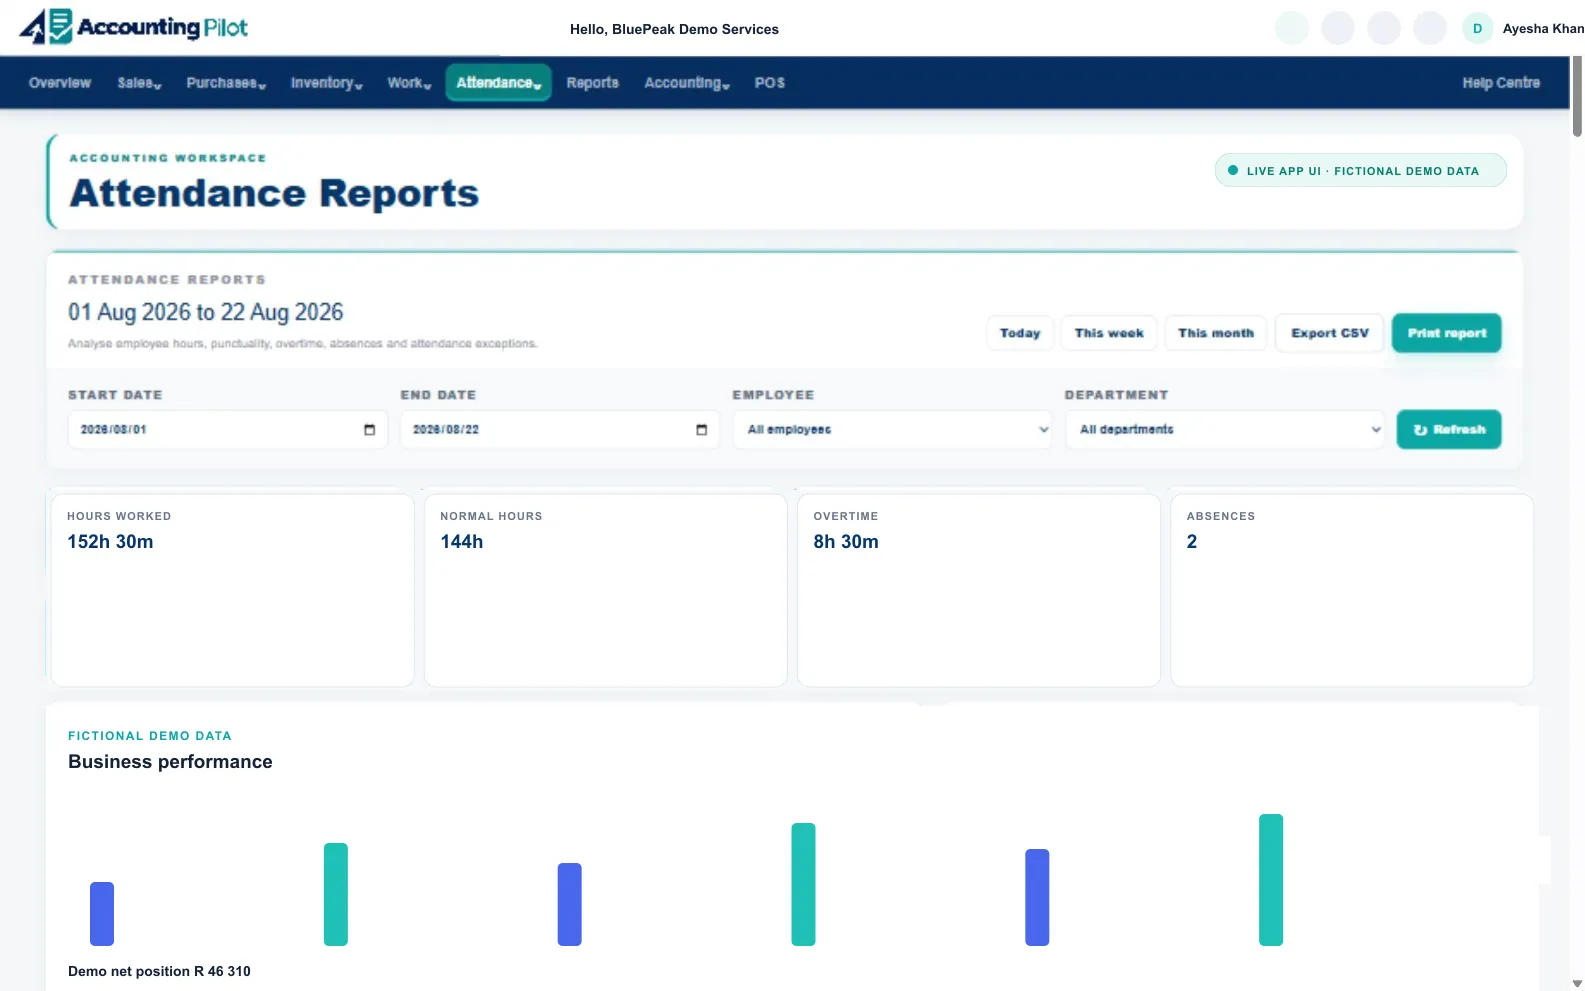Expand the Sales menu
The image size is (1585, 991).
(139, 83)
